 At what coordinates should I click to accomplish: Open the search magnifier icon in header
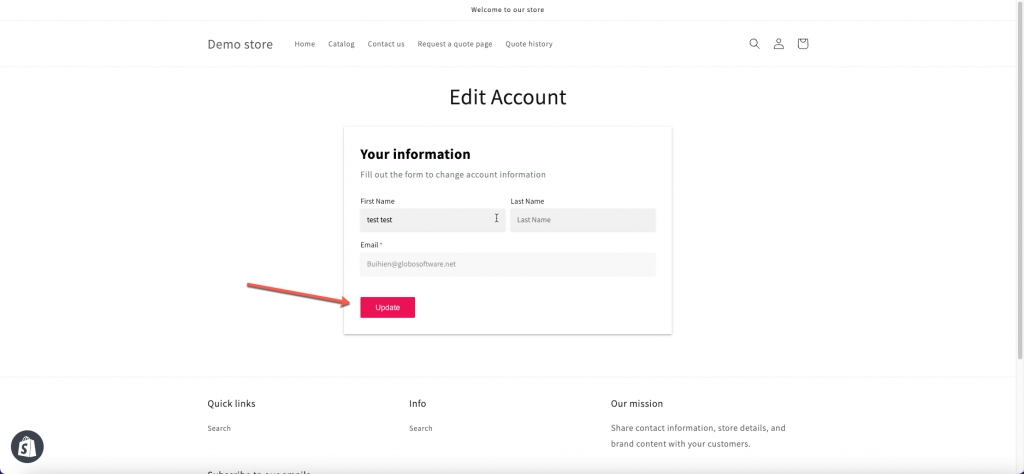pos(754,44)
